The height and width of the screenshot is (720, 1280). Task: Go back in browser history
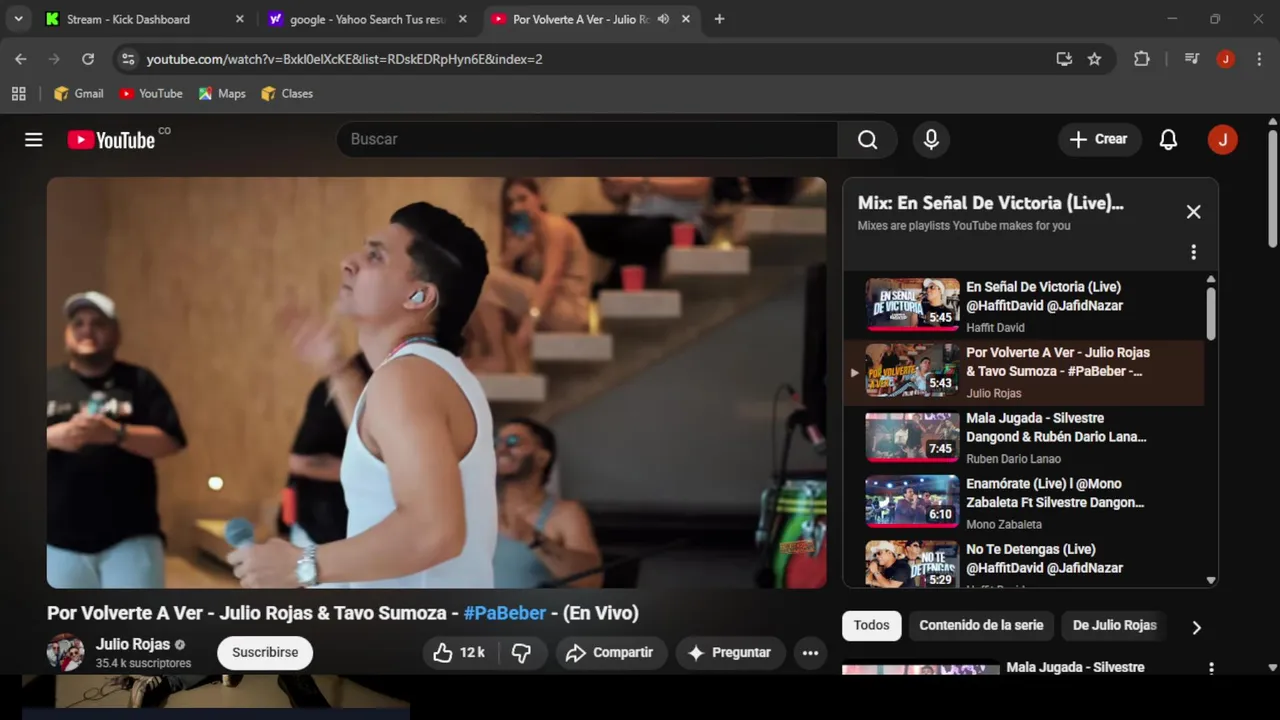(21, 59)
